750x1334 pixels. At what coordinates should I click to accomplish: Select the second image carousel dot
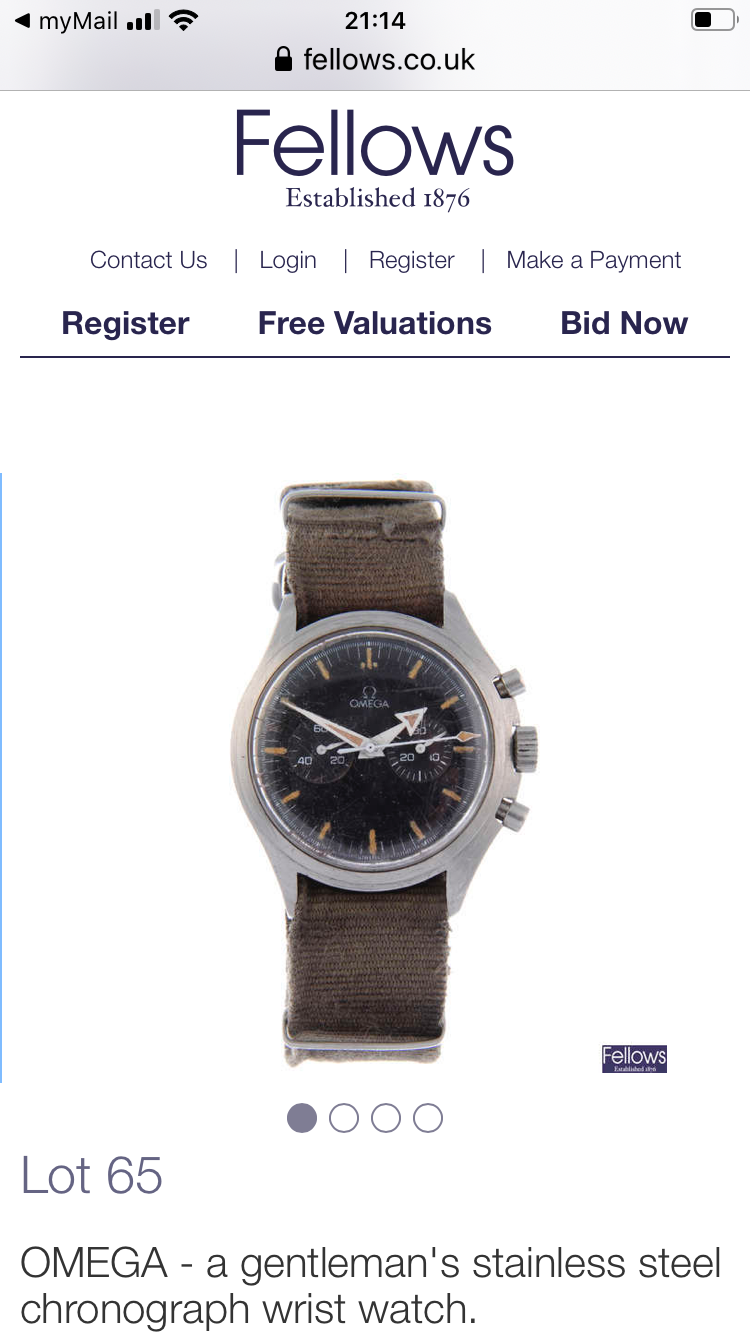344,1118
